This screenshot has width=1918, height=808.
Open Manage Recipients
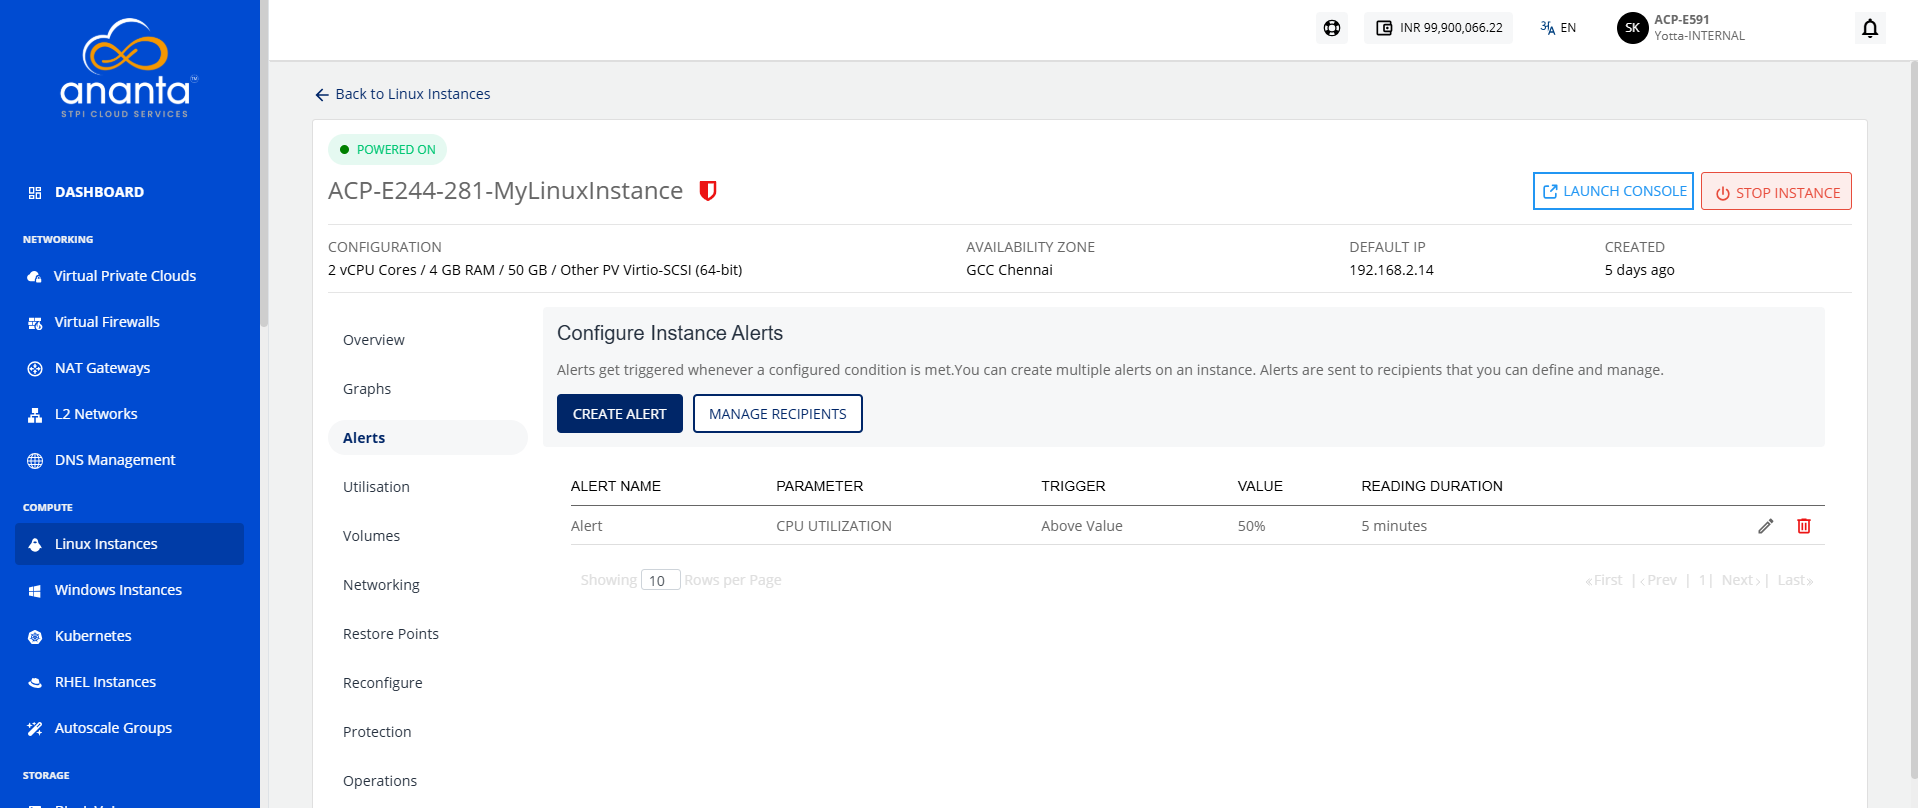(778, 414)
